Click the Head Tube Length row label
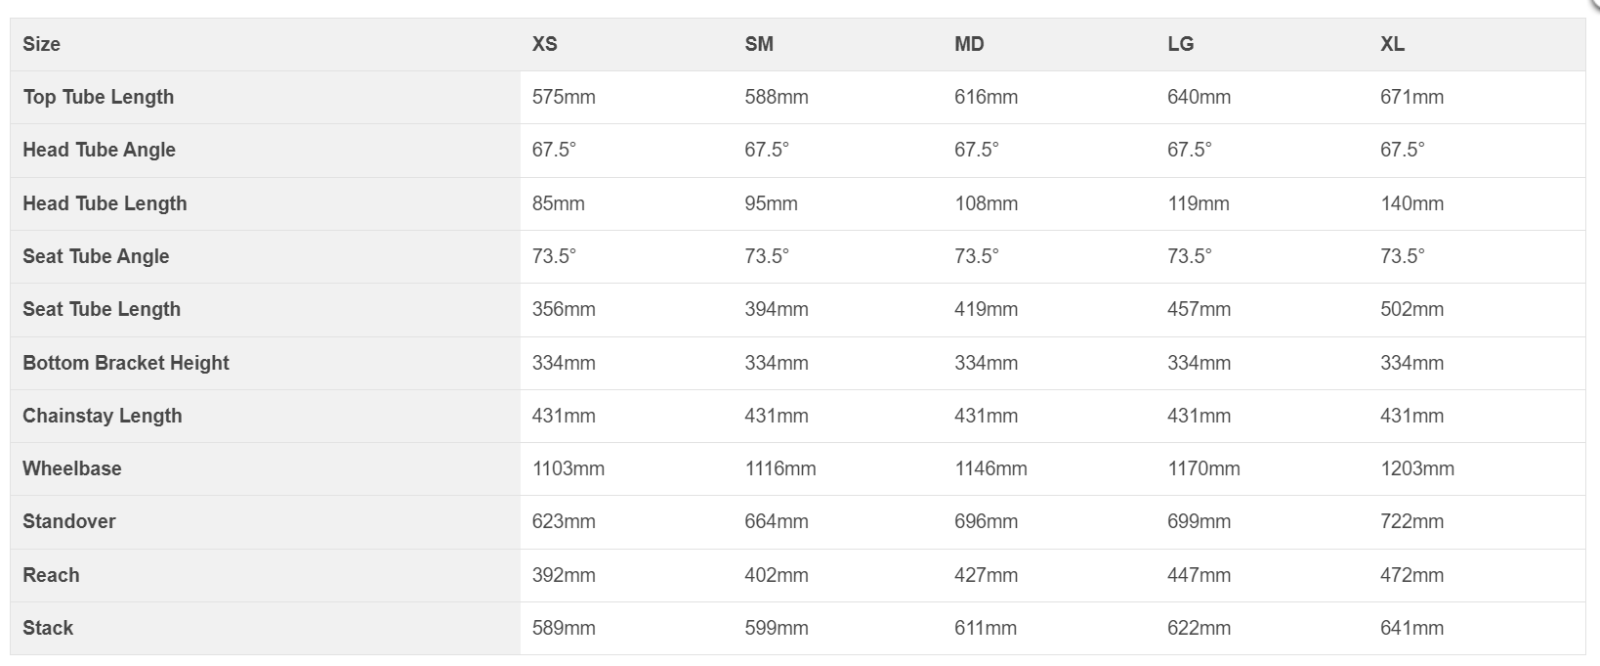 click(x=105, y=203)
